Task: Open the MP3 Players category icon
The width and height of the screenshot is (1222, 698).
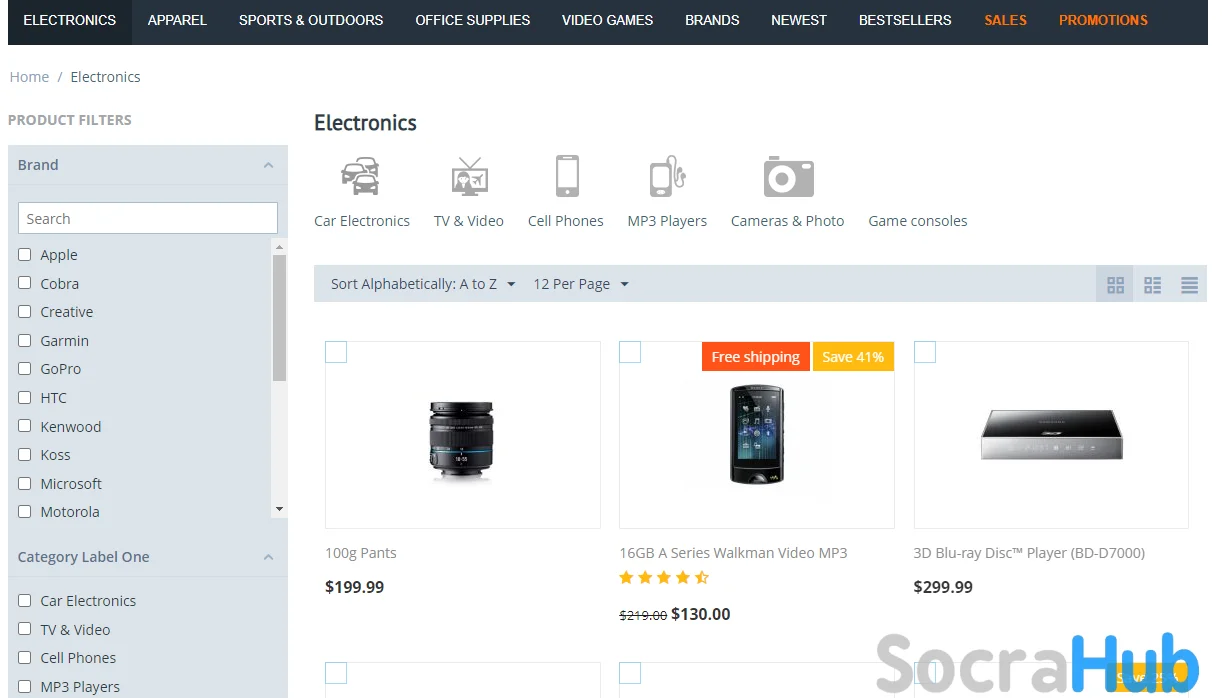Action: pos(667,177)
